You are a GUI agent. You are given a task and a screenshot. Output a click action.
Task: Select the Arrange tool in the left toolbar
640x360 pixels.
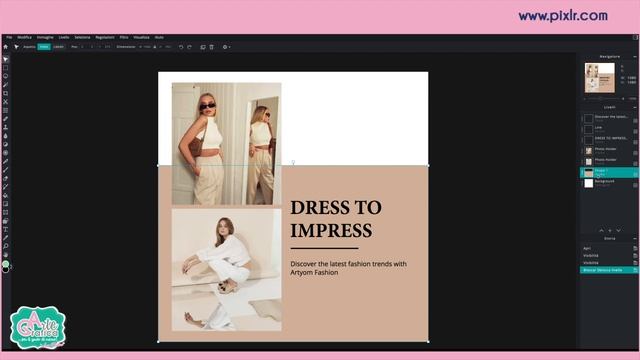5,60
